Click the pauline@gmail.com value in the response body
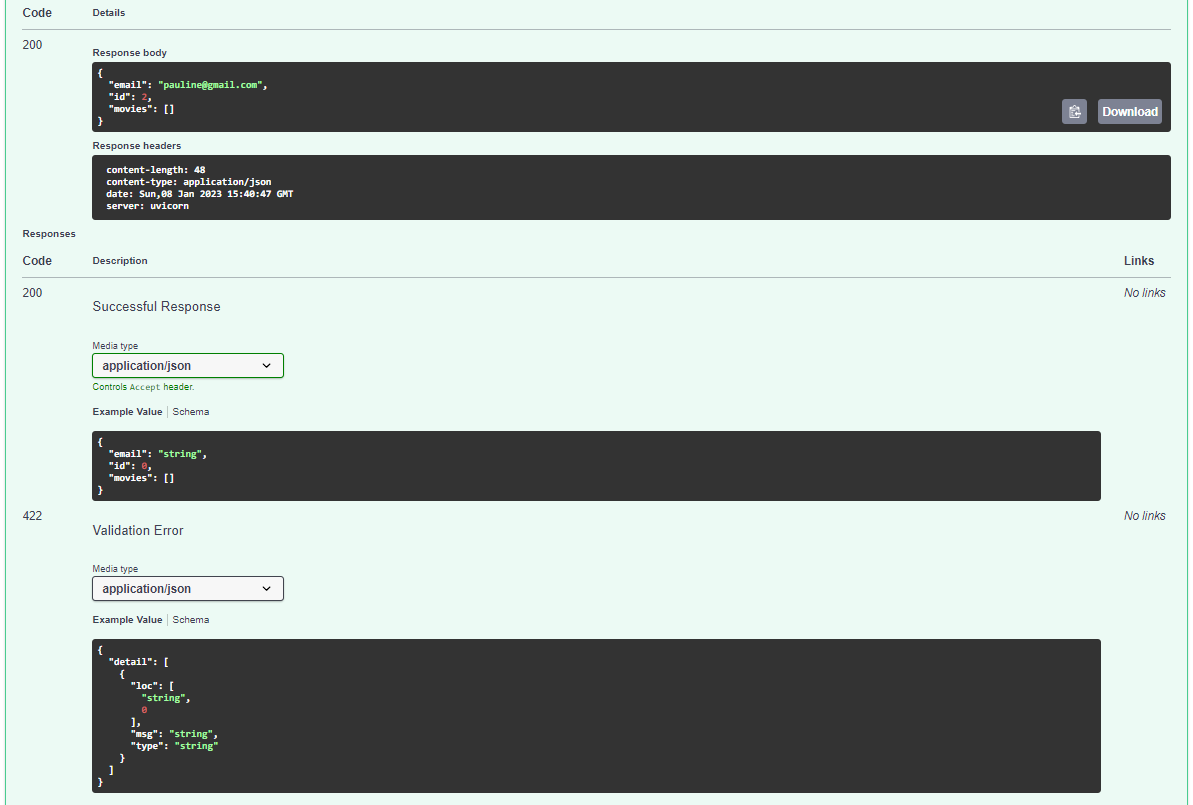The width and height of the screenshot is (1193, 805). point(211,84)
